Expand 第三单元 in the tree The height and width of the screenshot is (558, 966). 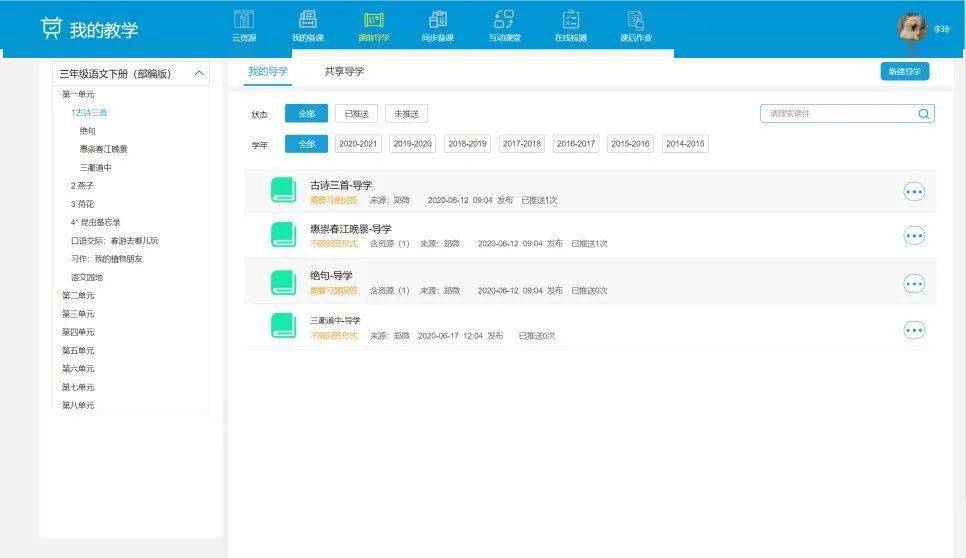[78, 314]
